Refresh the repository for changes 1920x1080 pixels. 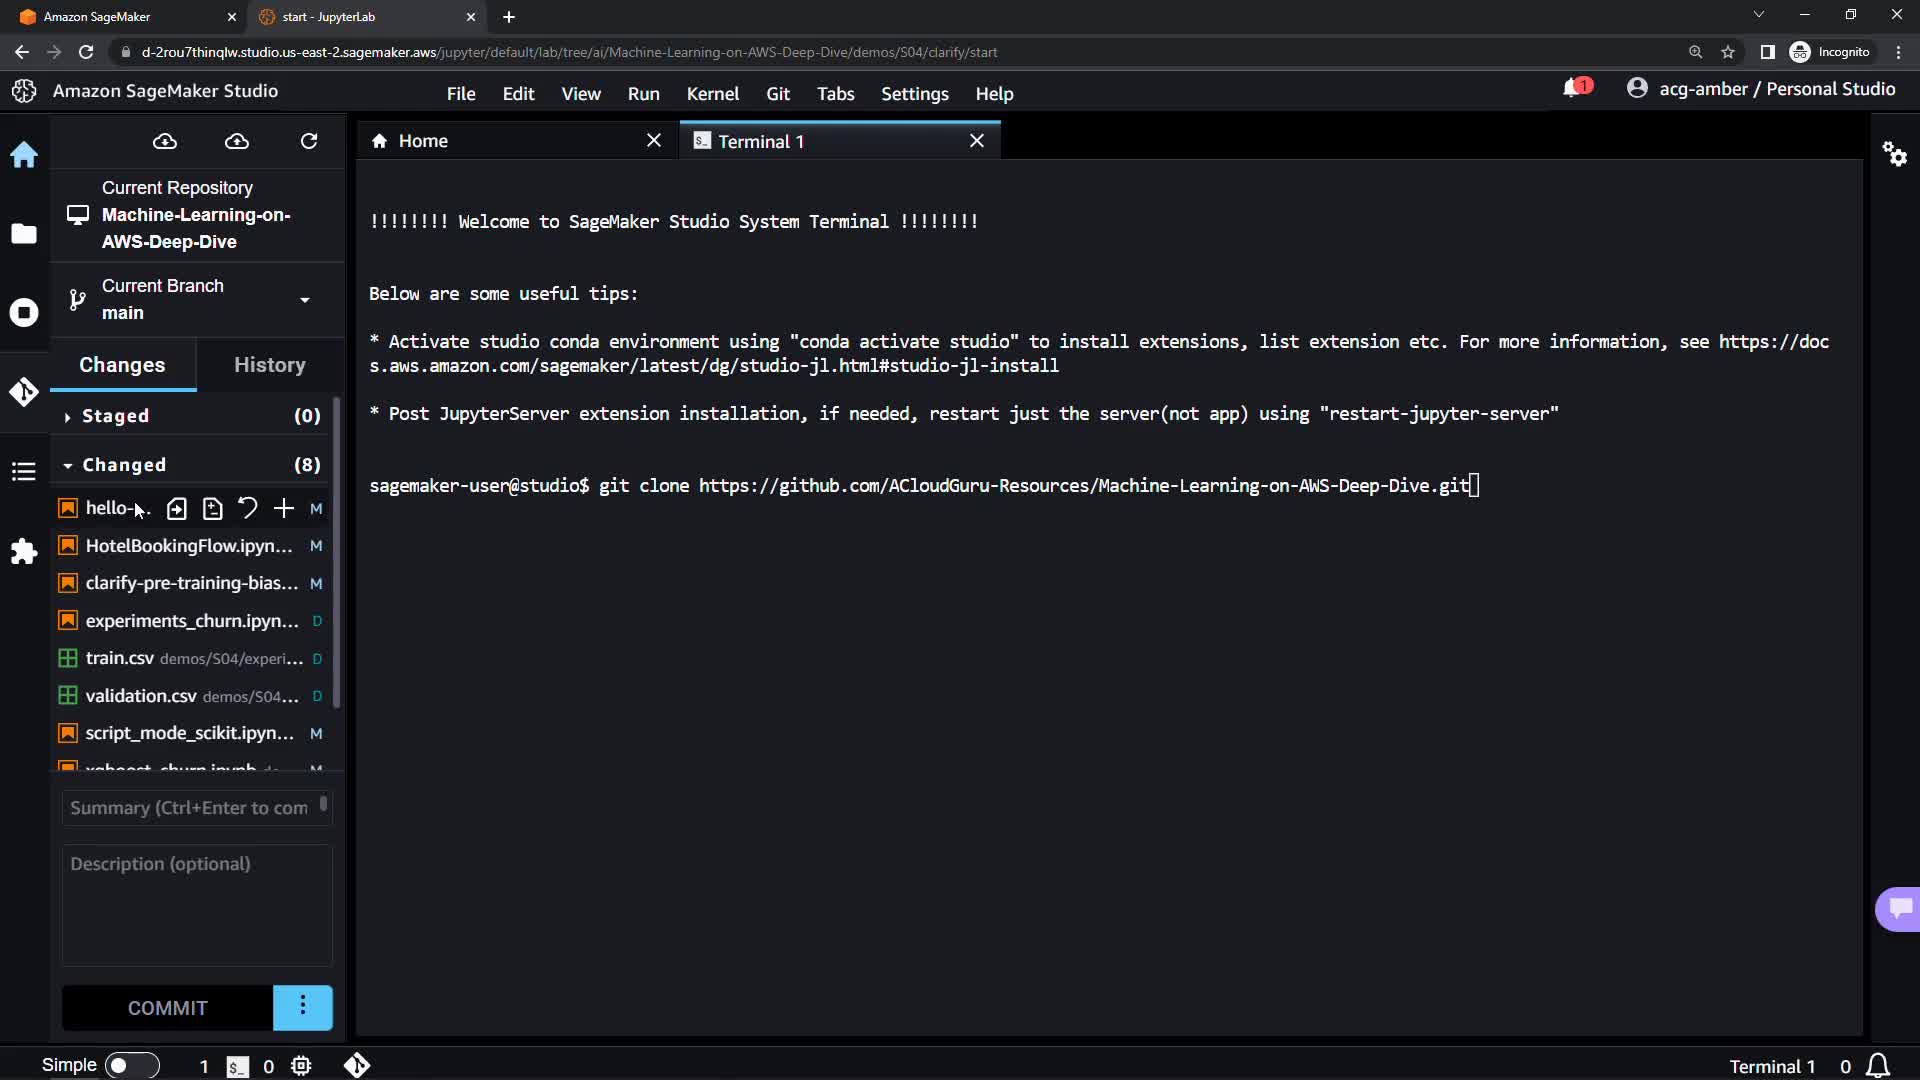[309, 141]
